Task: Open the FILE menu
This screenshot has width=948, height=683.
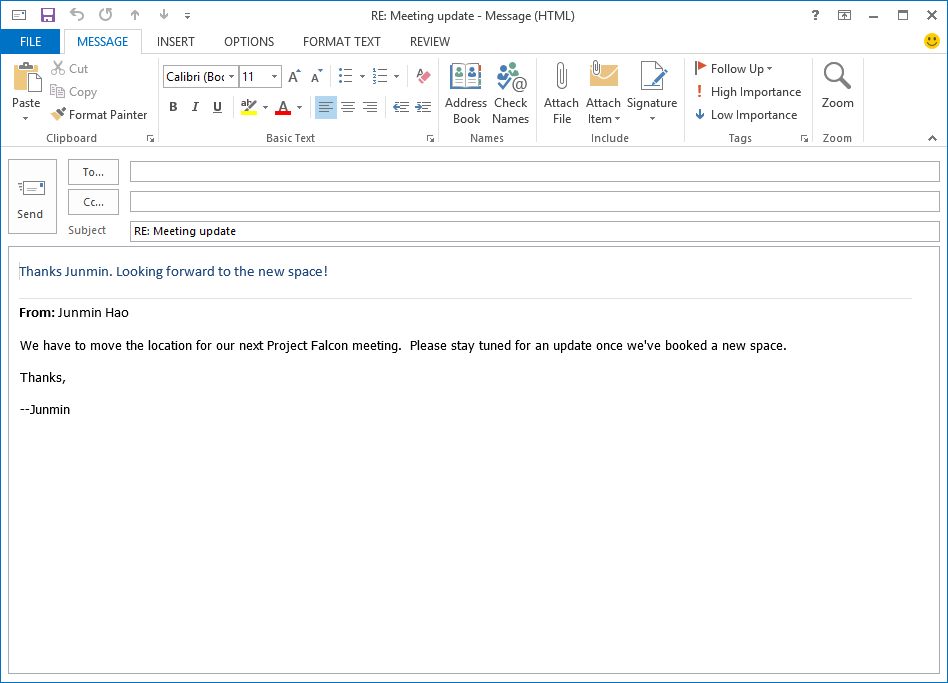Action: pyautogui.click(x=30, y=41)
